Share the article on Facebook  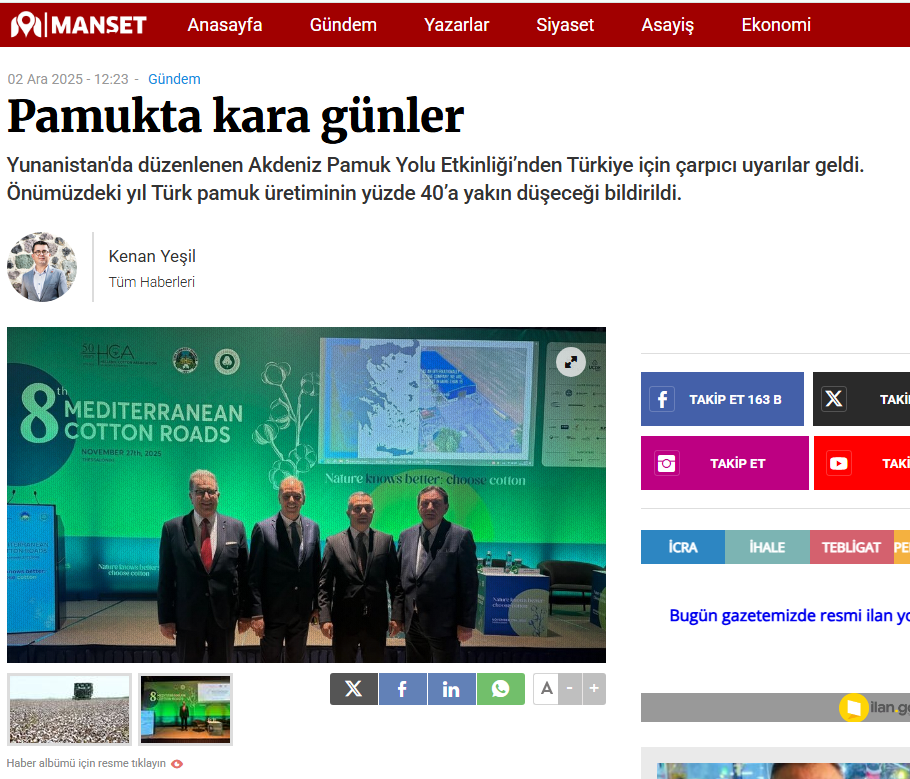click(x=402, y=689)
